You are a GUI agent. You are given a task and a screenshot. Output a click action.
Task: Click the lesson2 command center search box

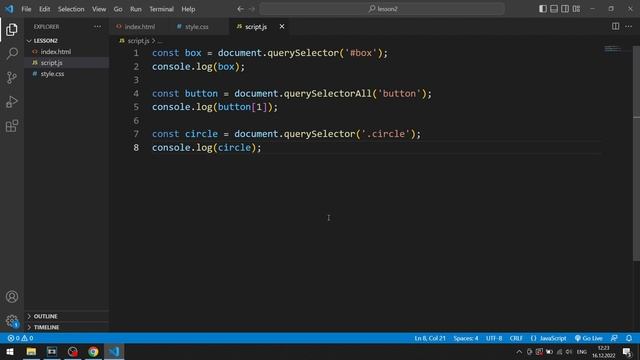tap(382, 9)
